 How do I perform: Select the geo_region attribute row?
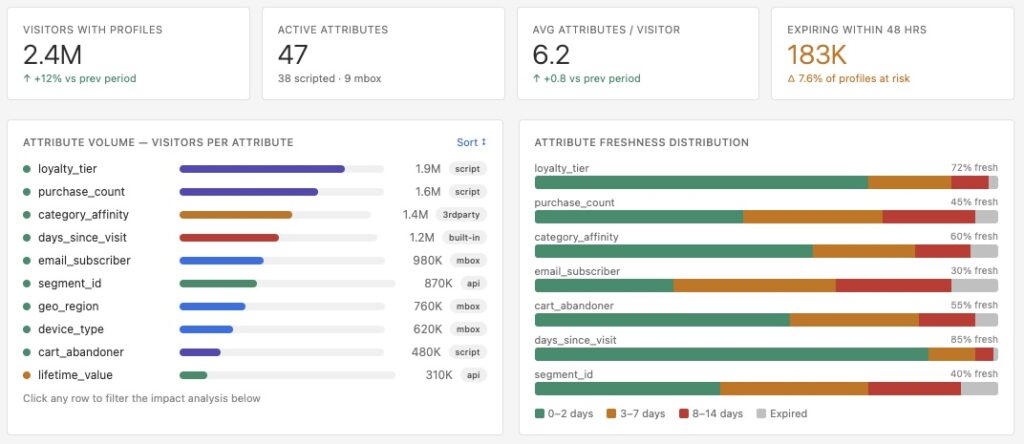pyautogui.click(x=68, y=307)
